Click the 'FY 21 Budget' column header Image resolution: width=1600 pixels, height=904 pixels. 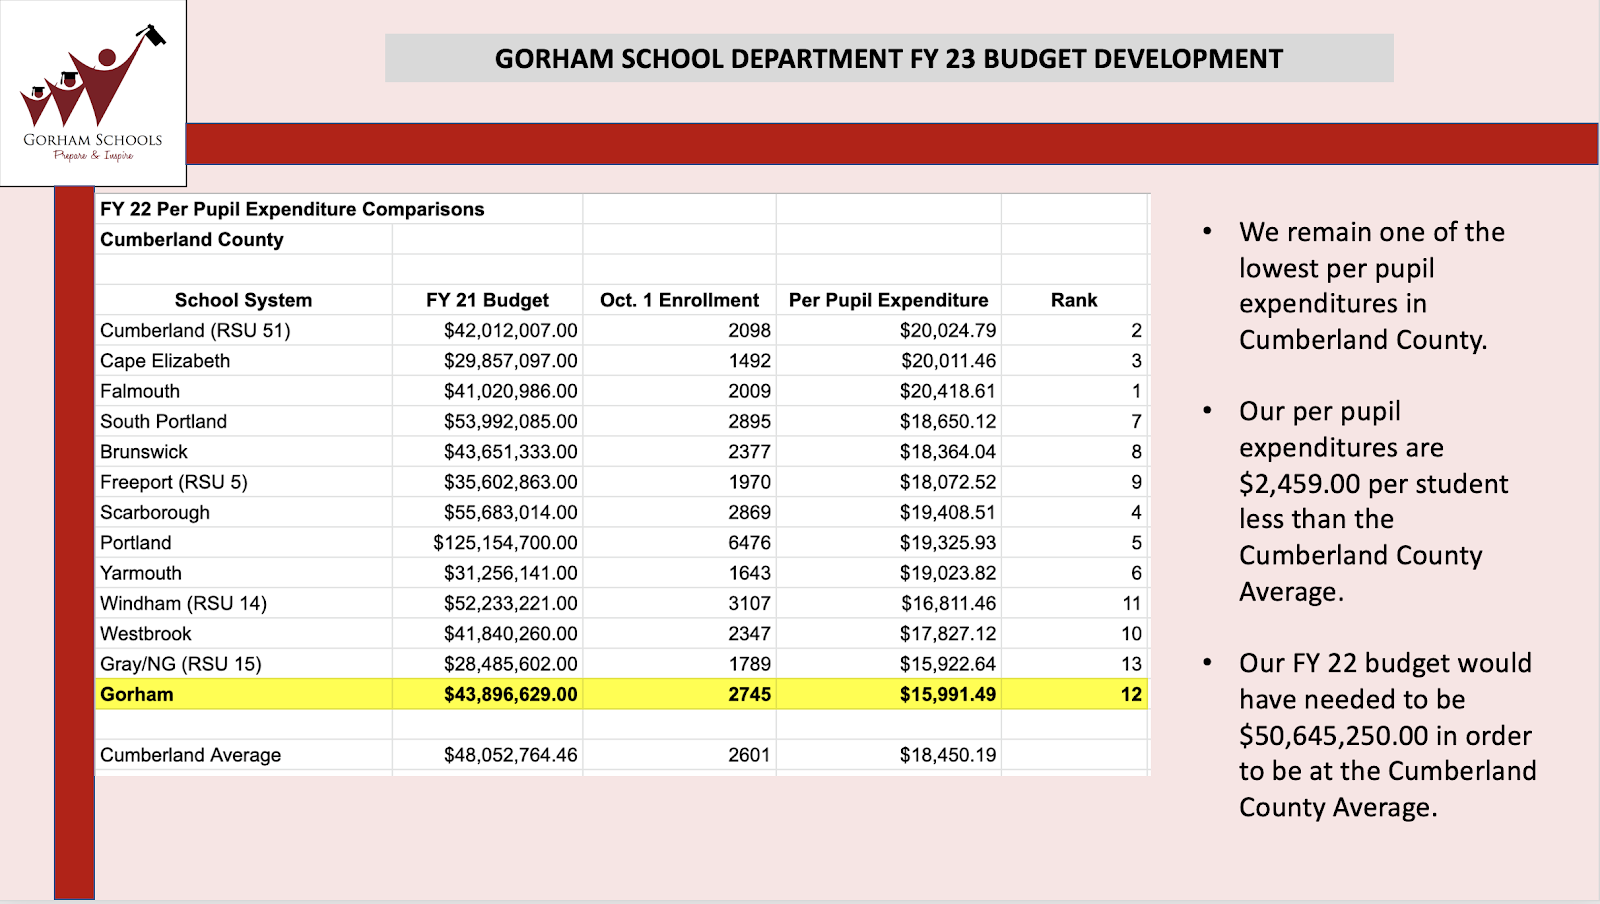click(487, 300)
